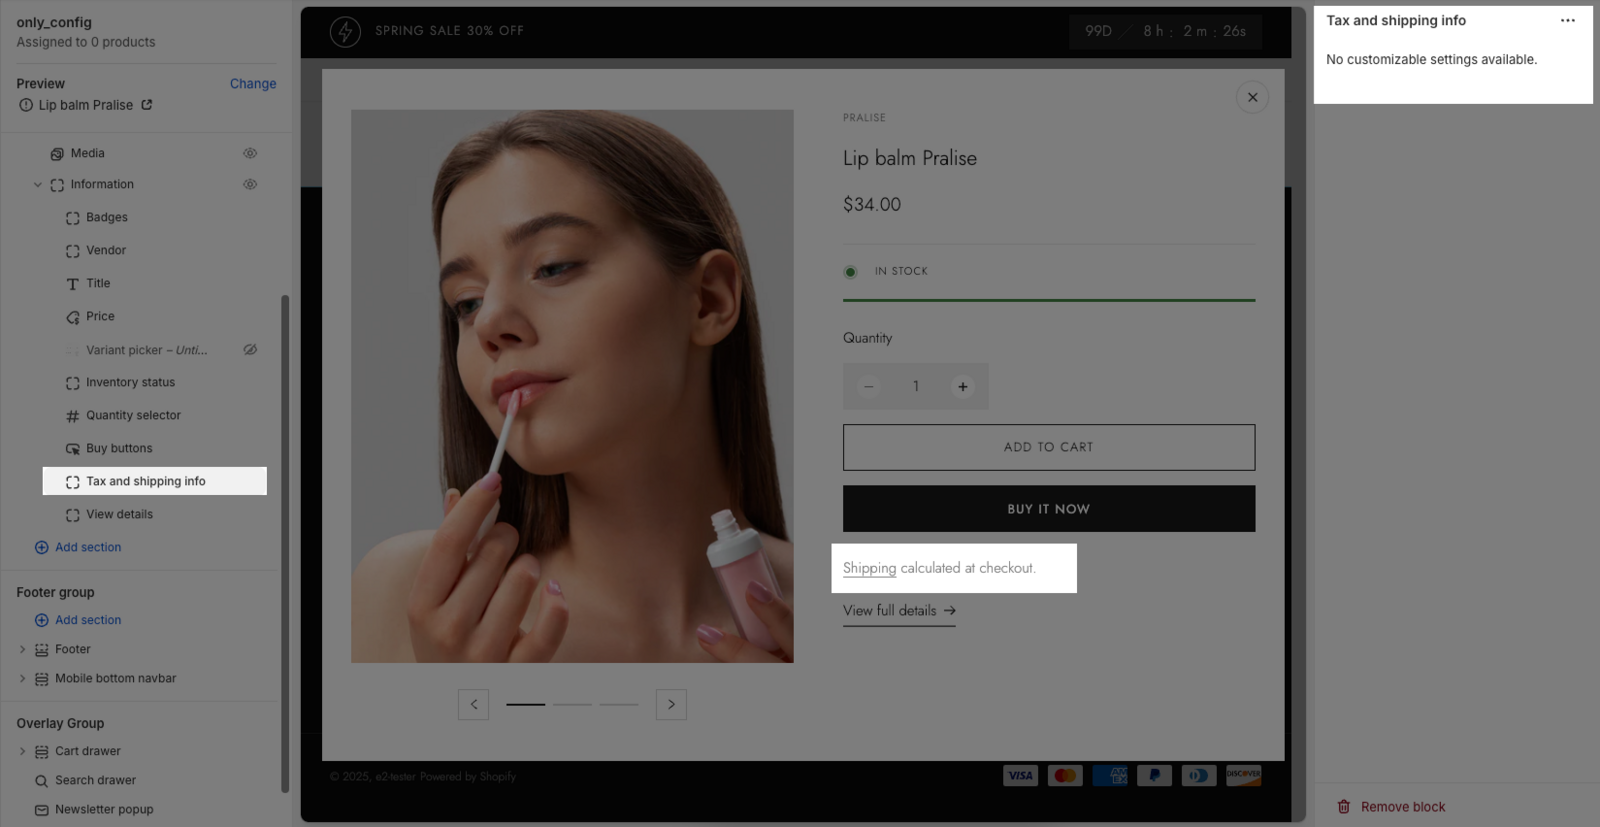Click the minus icon to decrease quantity
The height and width of the screenshot is (827, 1600).
868,387
